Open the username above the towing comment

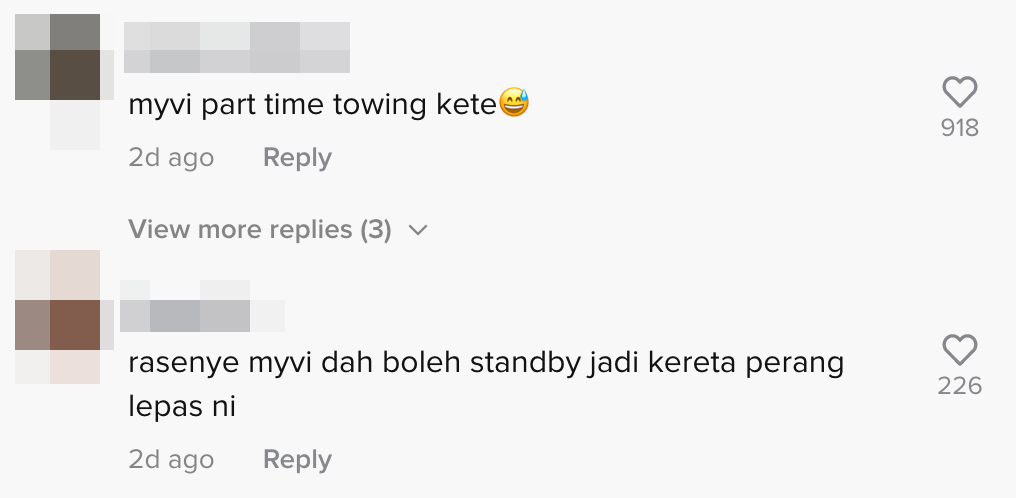(237, 47)
